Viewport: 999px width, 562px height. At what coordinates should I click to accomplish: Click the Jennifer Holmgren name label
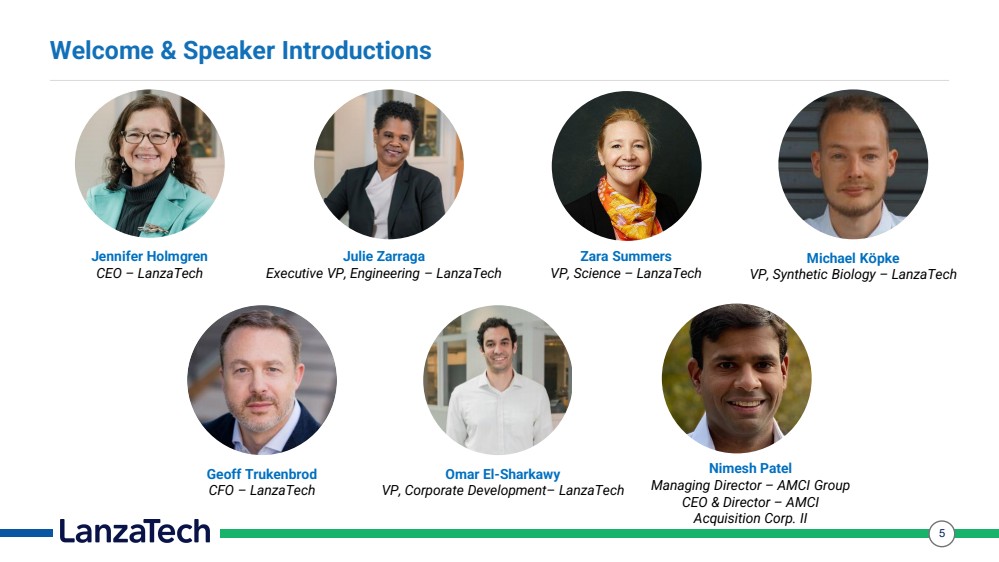pyautogui.click(x=149, y=256)
